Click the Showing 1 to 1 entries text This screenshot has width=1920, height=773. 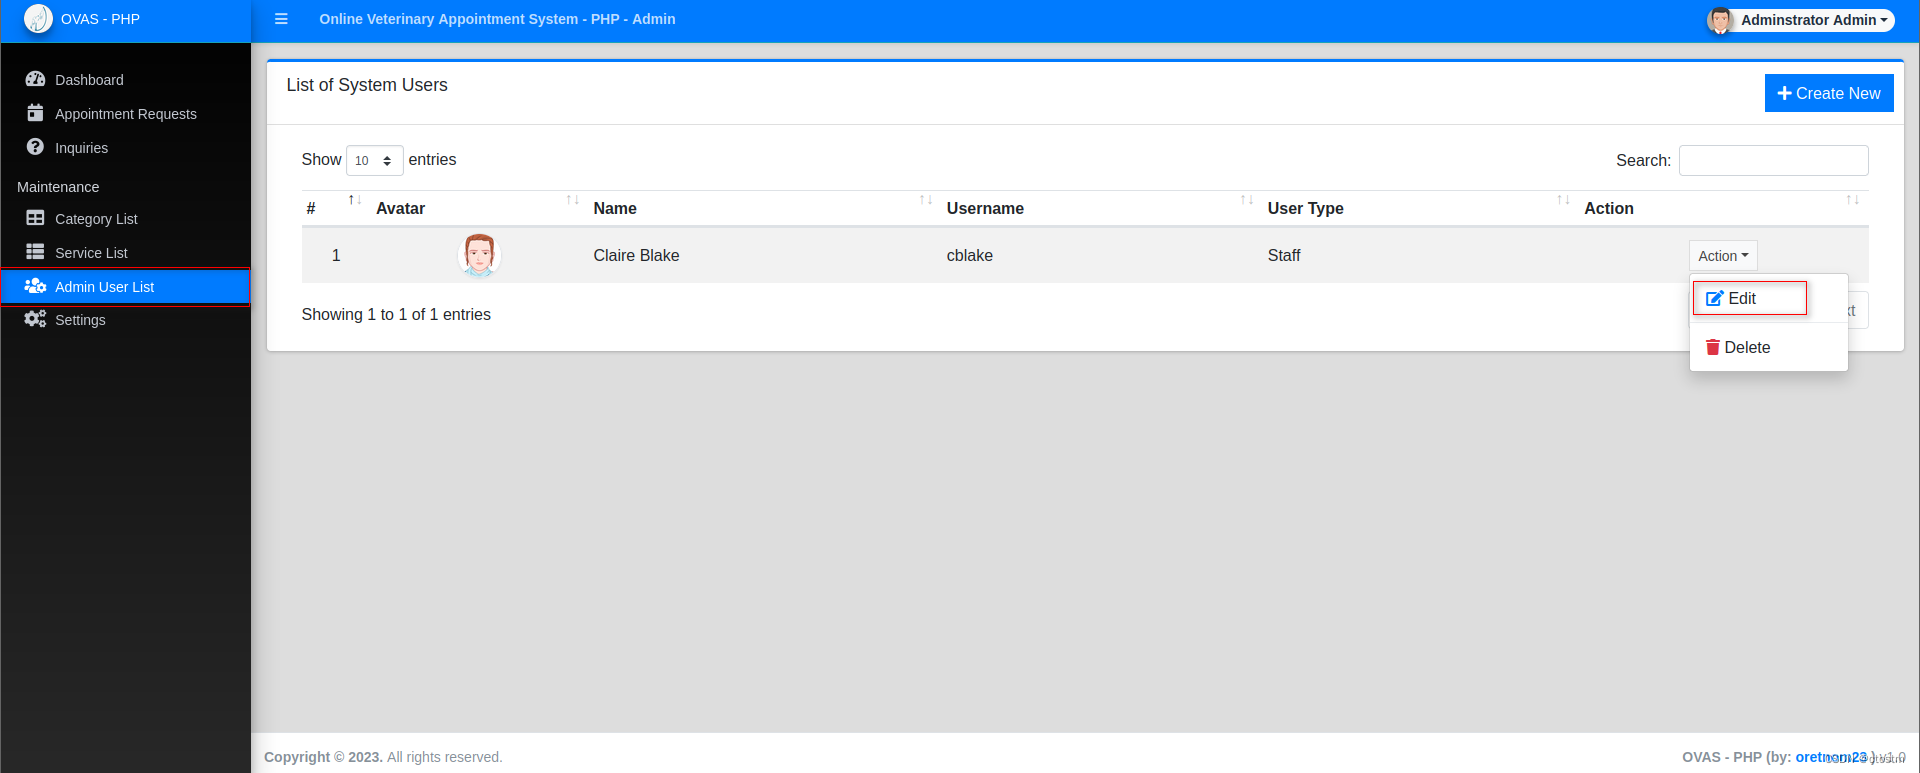click(x=396, y=314)
